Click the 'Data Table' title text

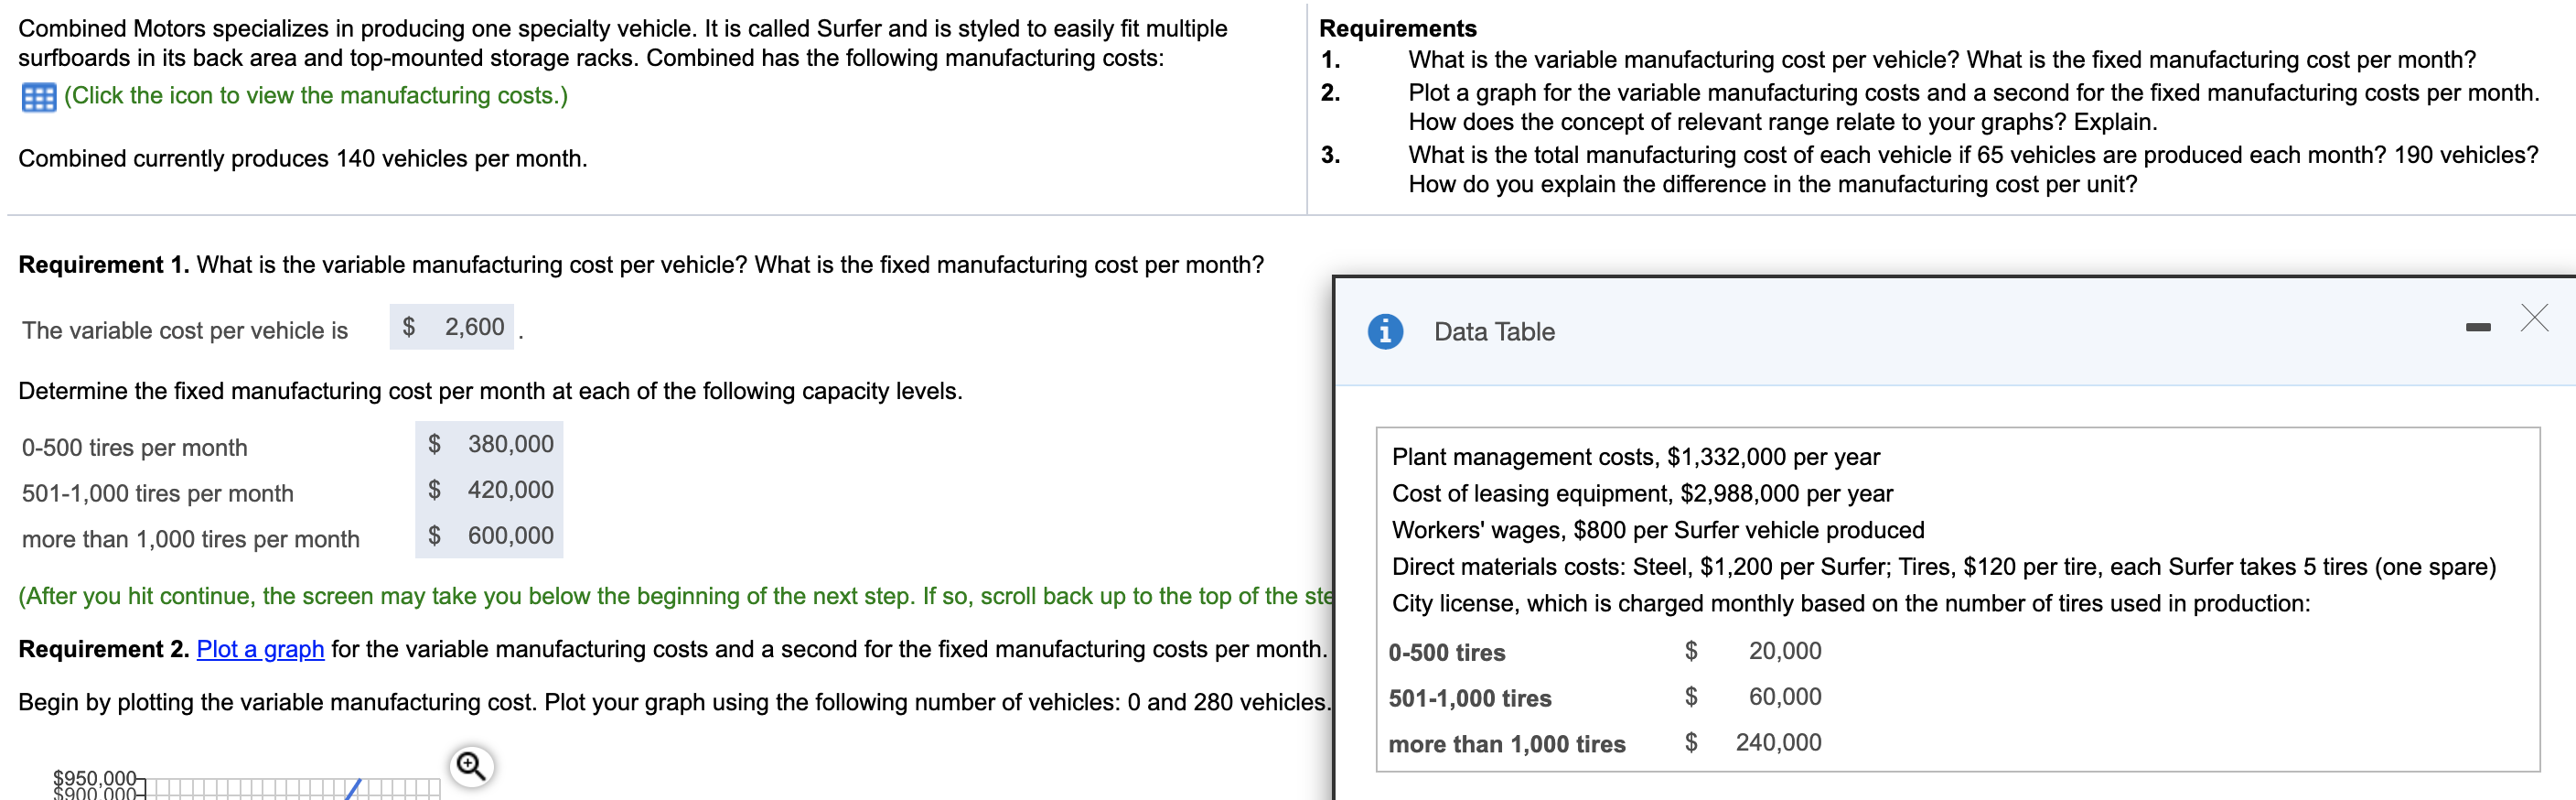(1494, 332)
